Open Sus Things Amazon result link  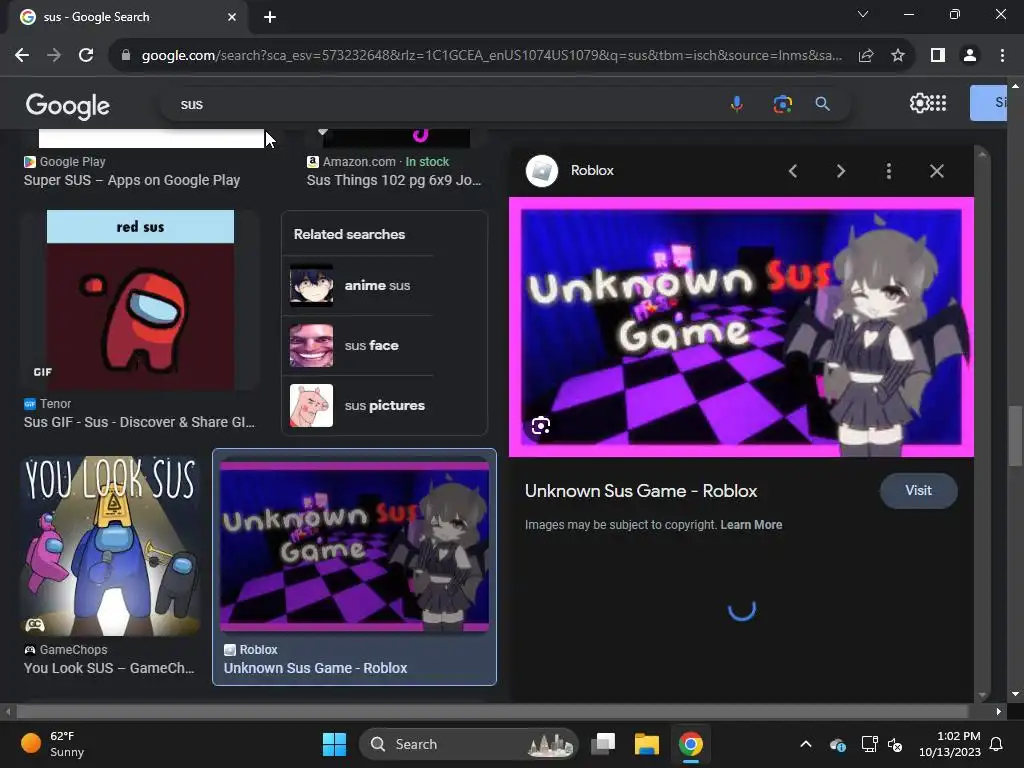[x=394, y=180]
